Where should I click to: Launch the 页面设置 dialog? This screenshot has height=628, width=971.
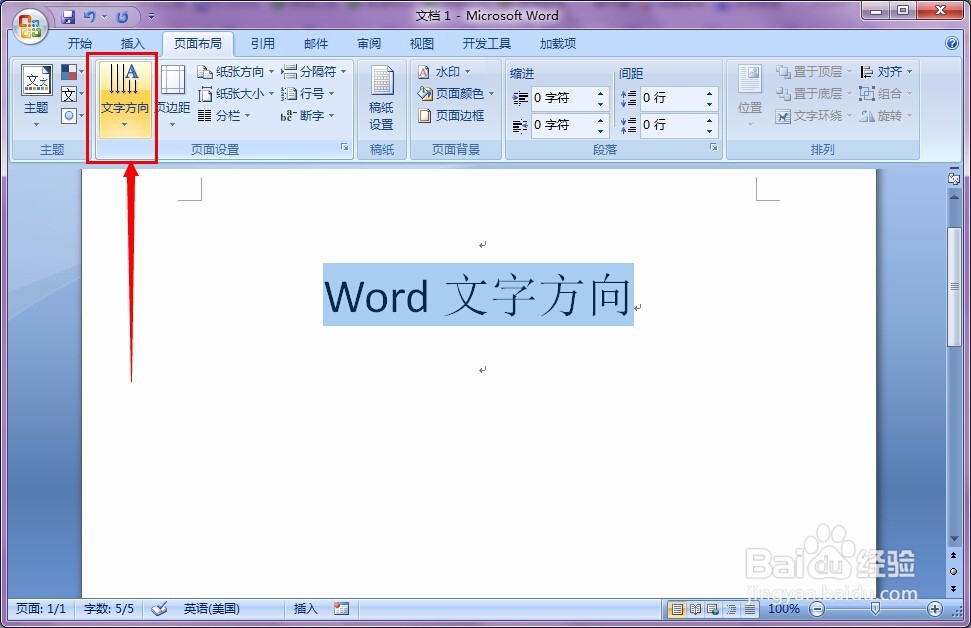(344, 147)
